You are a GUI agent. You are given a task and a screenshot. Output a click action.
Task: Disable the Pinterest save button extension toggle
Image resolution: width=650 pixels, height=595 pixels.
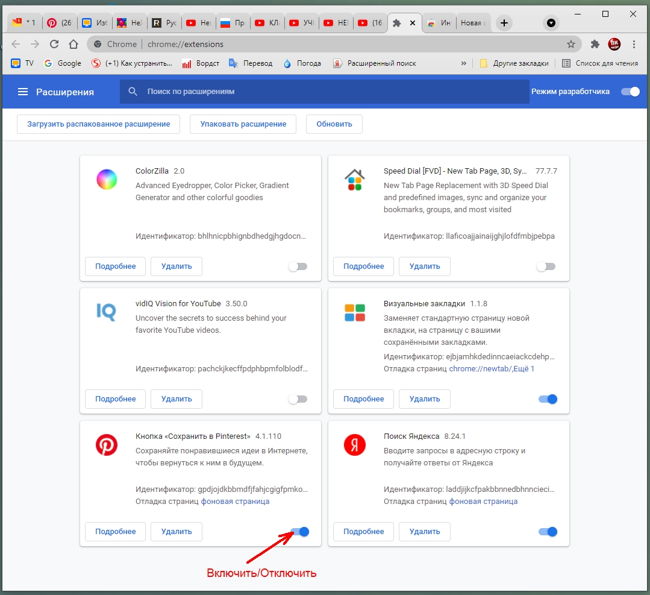(x=300, y=532)
